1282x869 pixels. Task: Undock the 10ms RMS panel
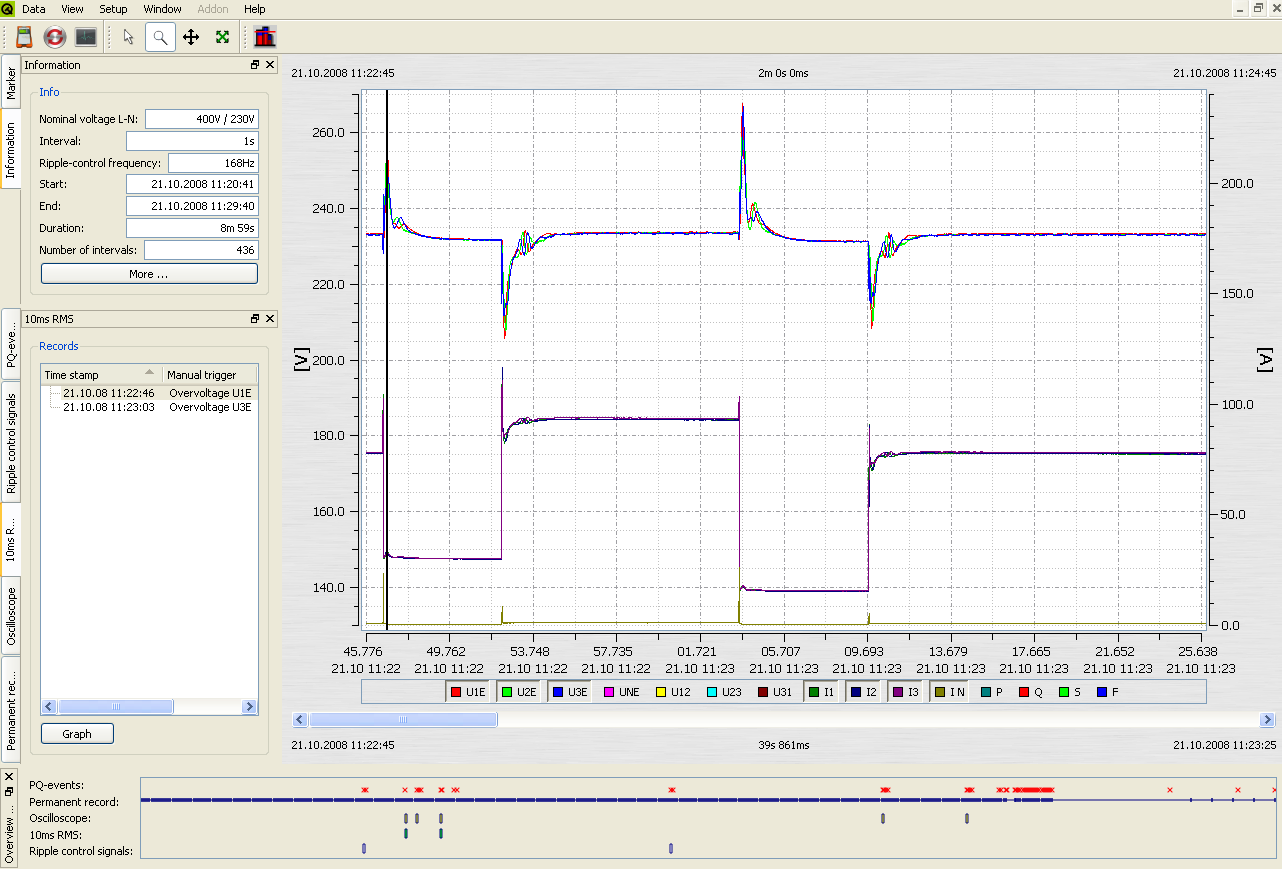point(255,319)
